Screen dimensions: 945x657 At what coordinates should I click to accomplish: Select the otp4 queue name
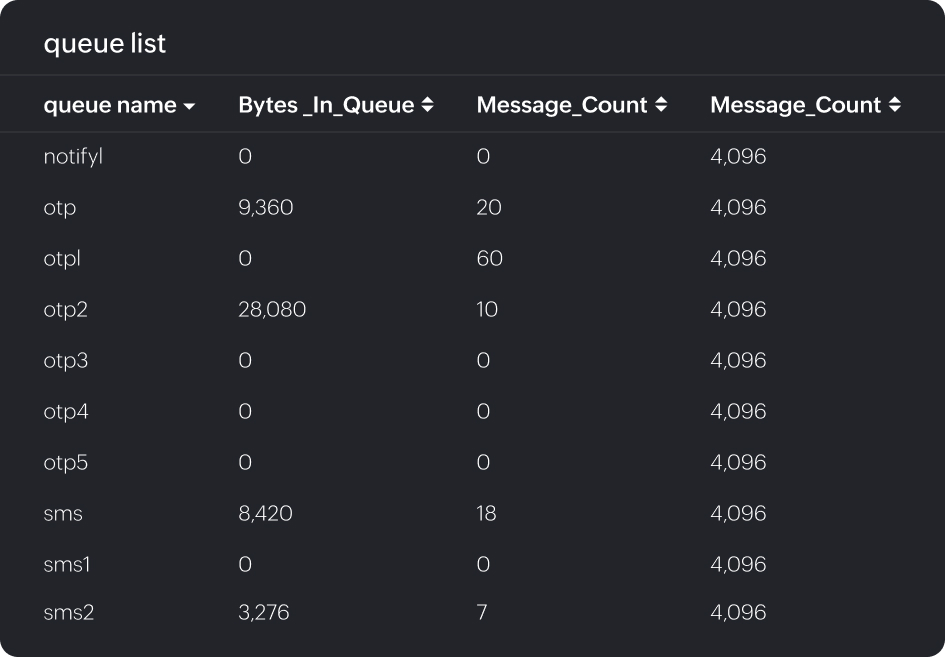tap(66, 412)
